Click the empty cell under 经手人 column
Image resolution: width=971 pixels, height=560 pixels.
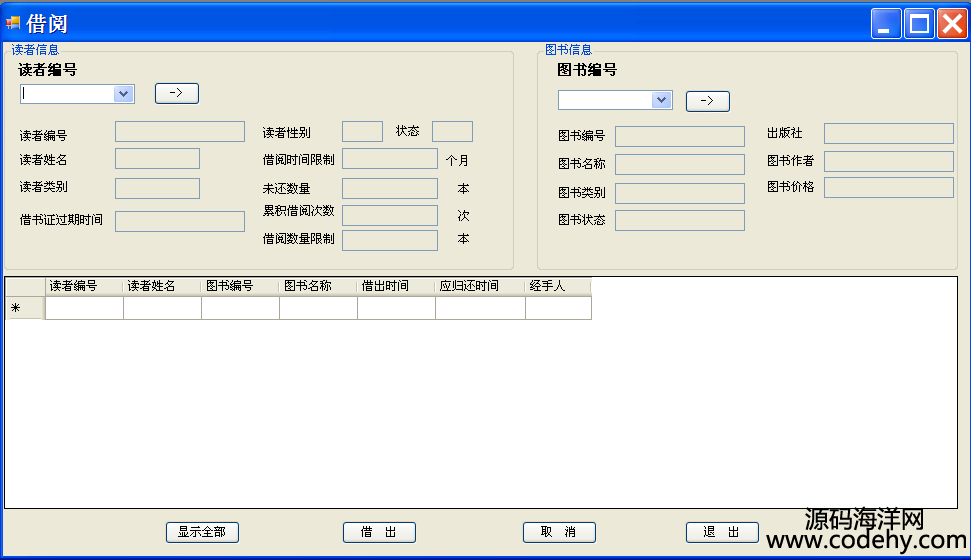pos(559,308)
